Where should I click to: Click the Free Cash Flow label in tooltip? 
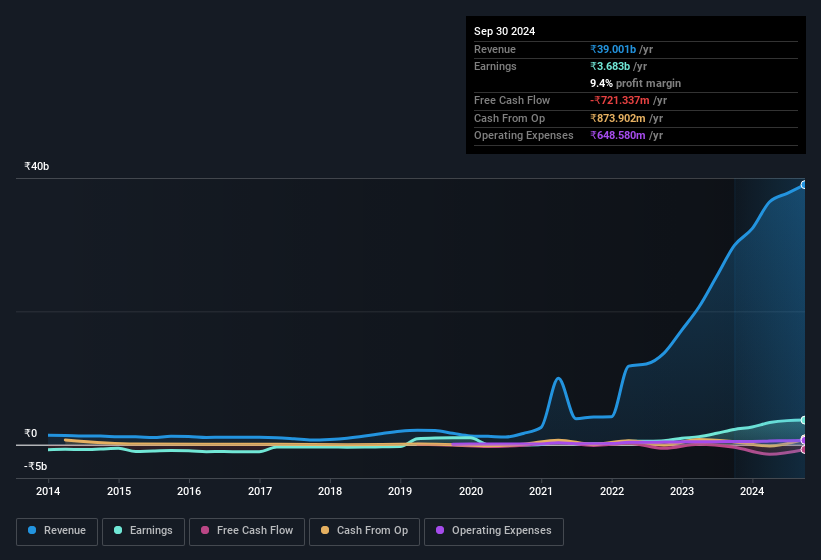coord(512,100)
